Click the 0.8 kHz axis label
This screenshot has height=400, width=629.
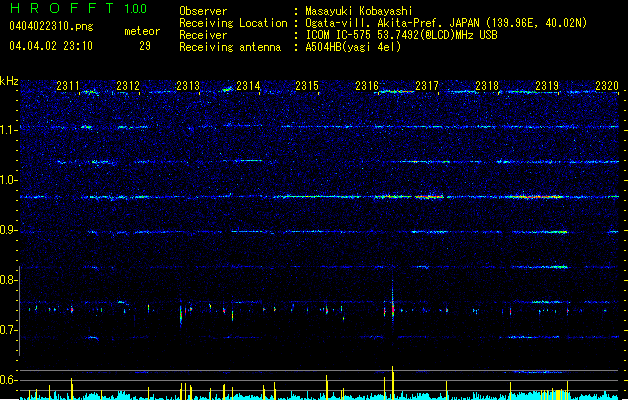coord(8,280)
